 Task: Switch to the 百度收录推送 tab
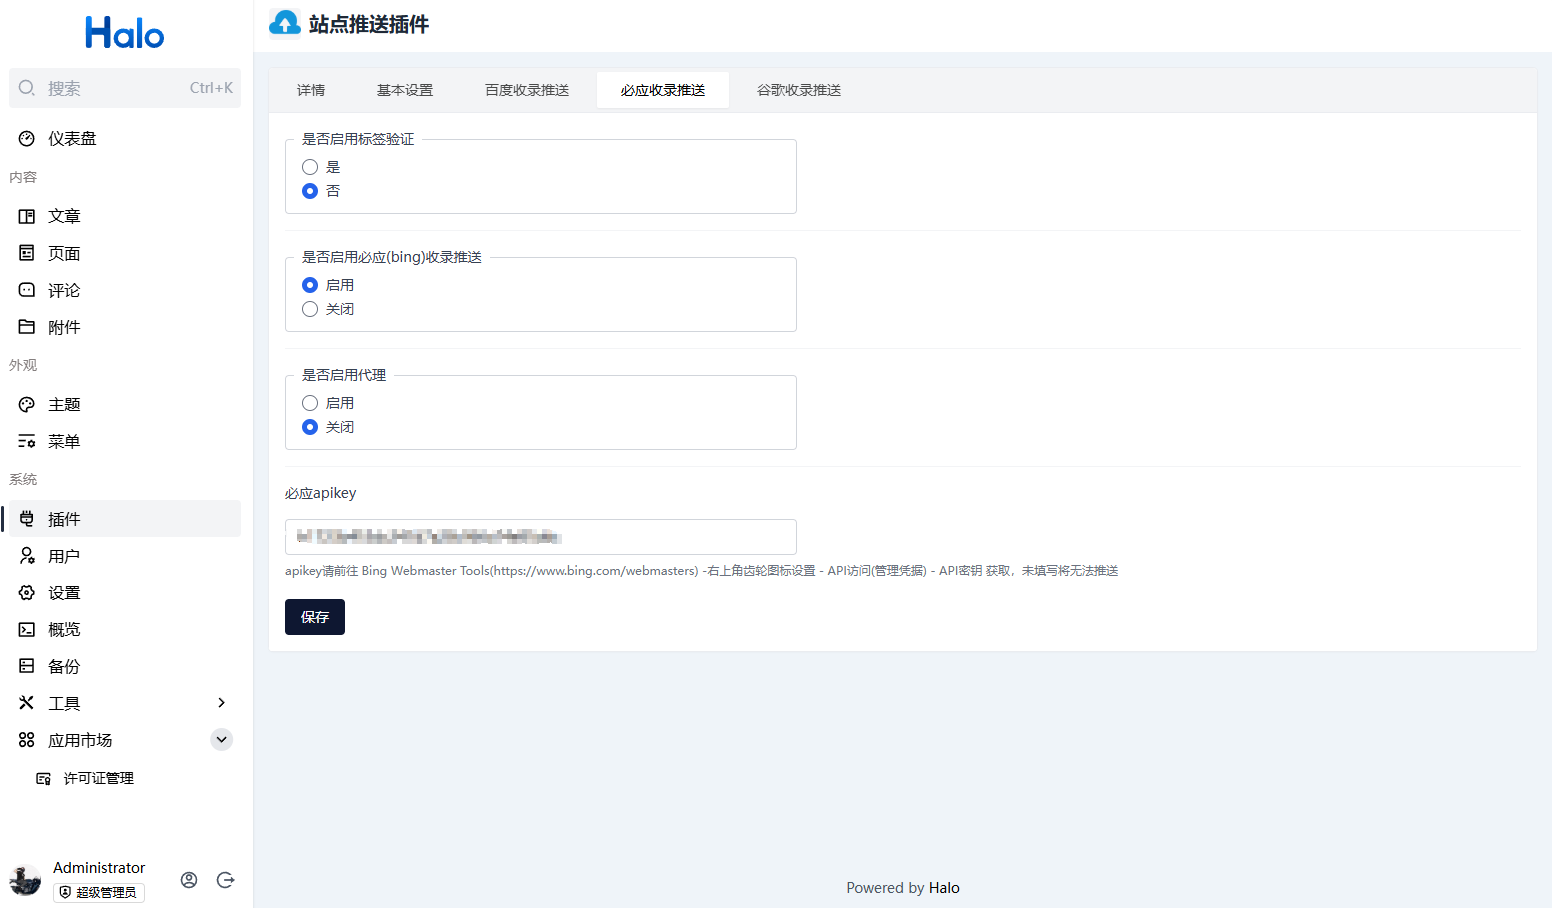(527, 90)
